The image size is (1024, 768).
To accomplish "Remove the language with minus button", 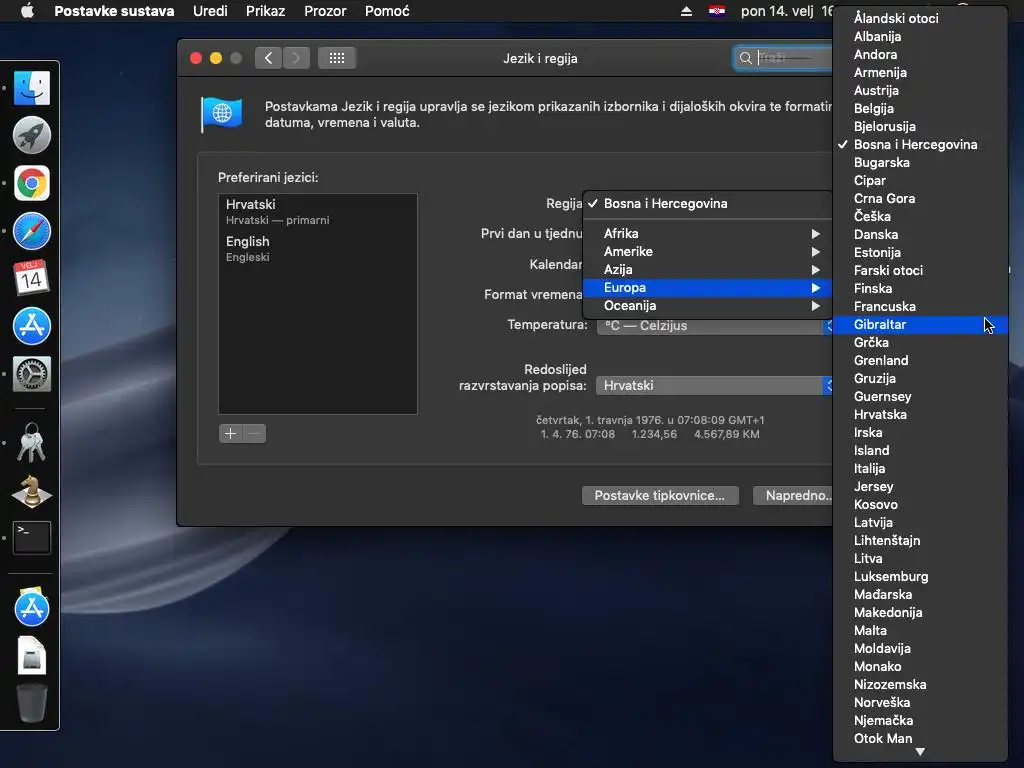I will click(x=254, y=434).
